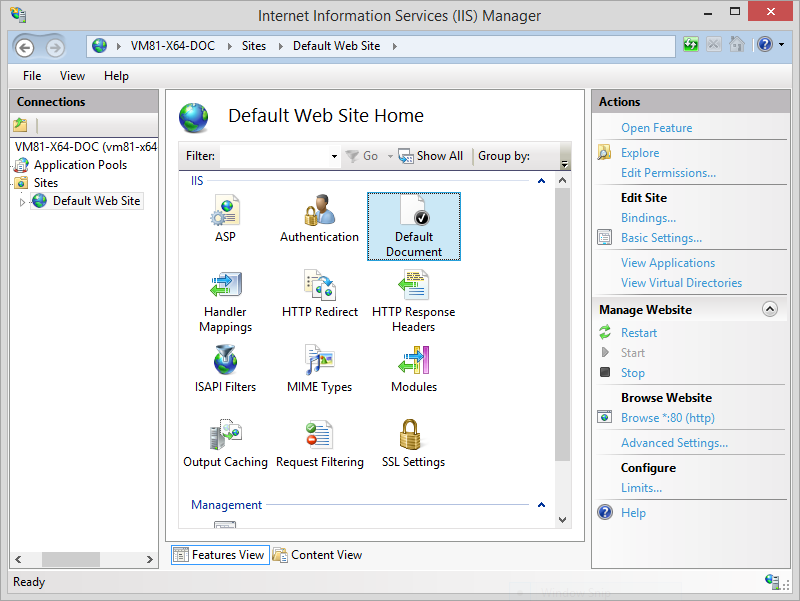Click the Bindings... link
This screenshot has width=800, height=601.
[648, 218]
